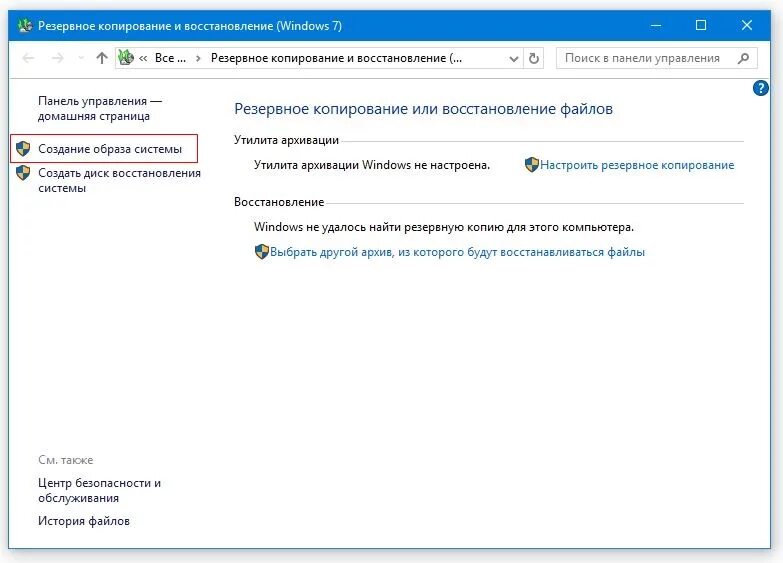
Task: Open Создать диск восстановления системы link
Action: (119, 180)
